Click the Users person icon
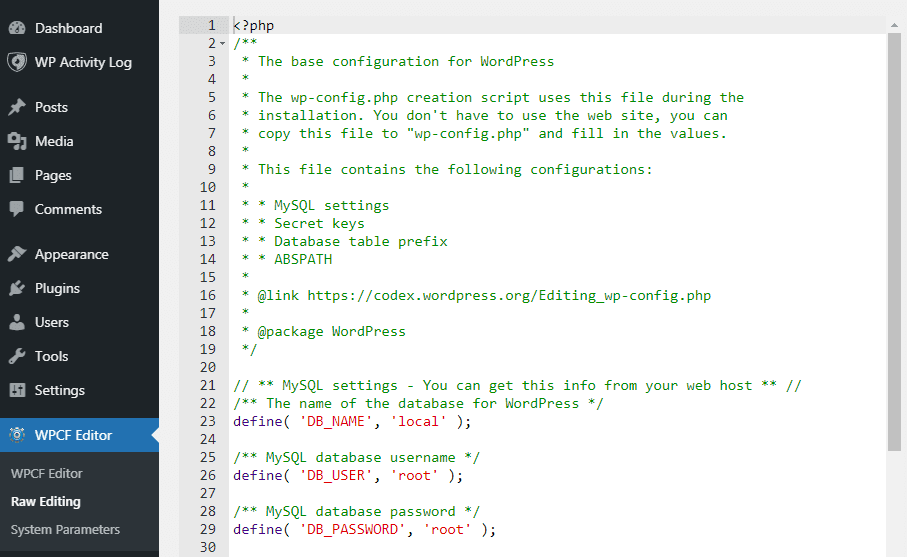This screenshot has width=907, height=557. pos(17,322)
